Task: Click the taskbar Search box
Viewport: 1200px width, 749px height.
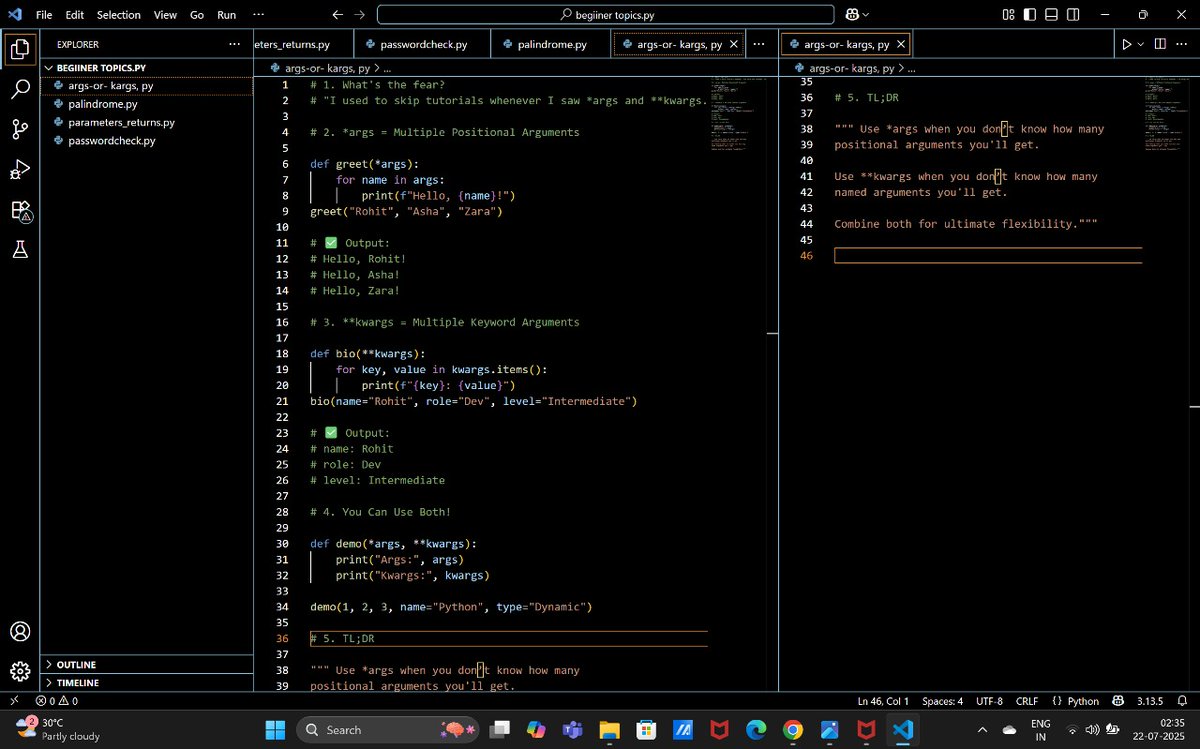Action: coord(390,730)
